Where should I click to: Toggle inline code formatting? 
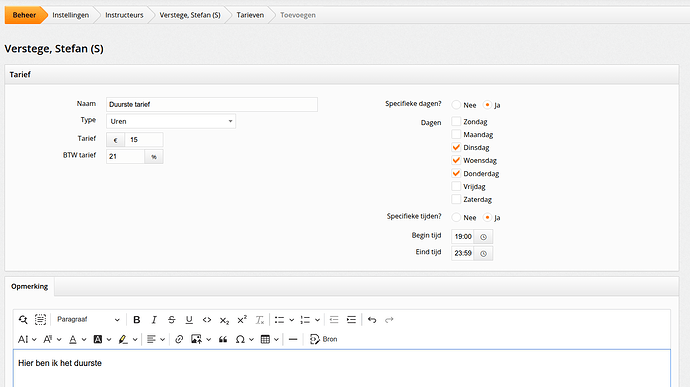pyautogui.click(x=207, y=320)
